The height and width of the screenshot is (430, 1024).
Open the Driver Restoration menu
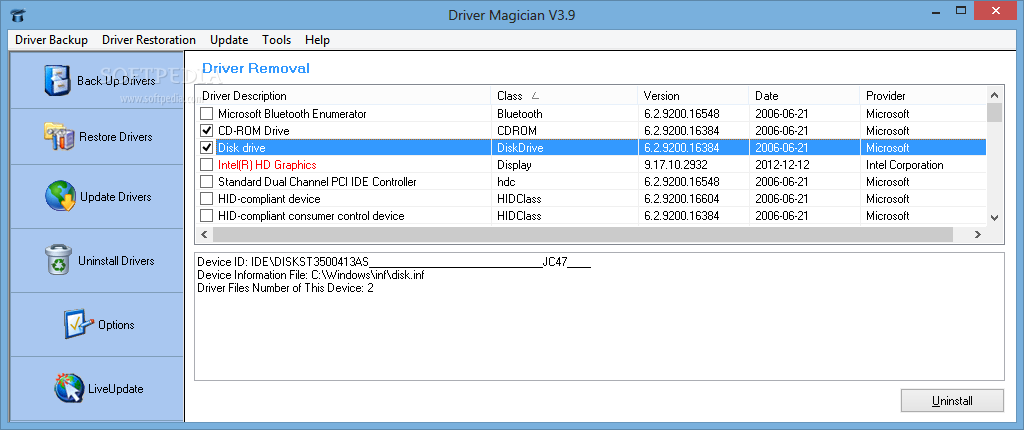[x=149, y=40]
